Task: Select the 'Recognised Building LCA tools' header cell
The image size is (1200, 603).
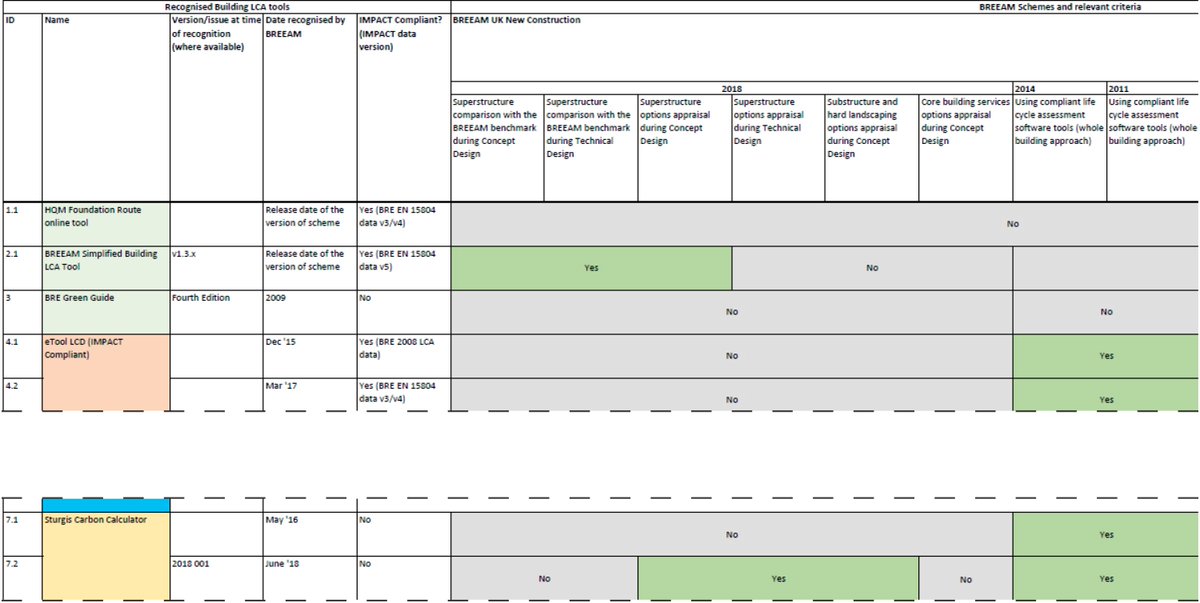Action: click(226, 6)
